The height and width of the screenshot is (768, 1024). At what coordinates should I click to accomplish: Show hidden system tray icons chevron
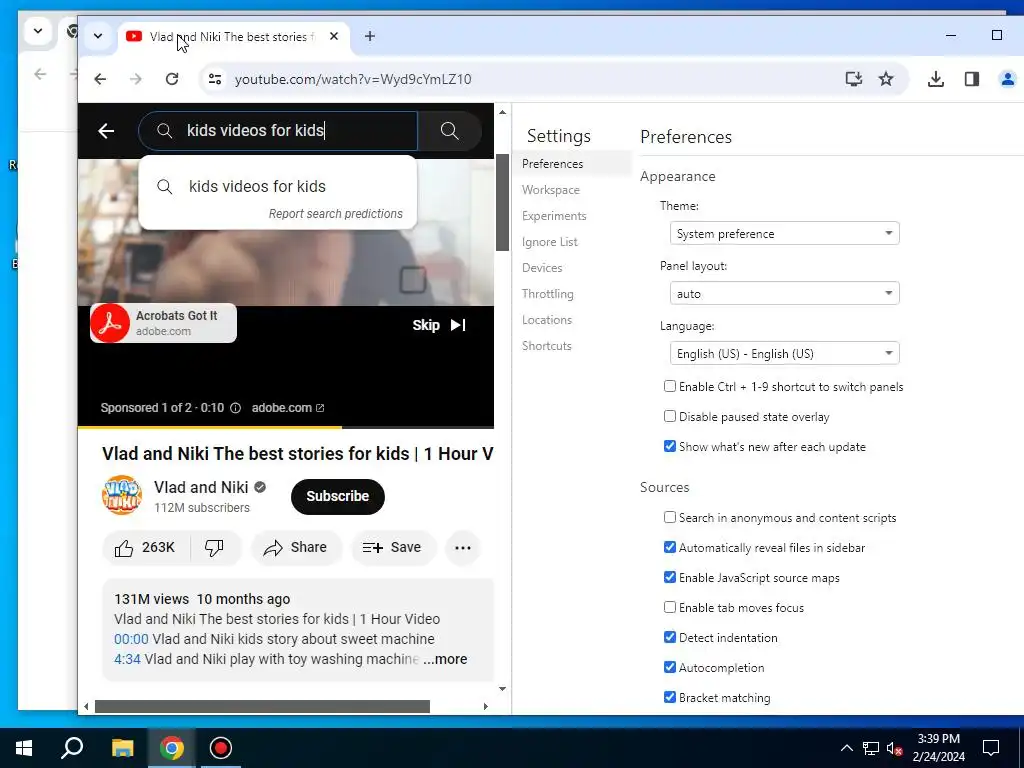(846, 748)
